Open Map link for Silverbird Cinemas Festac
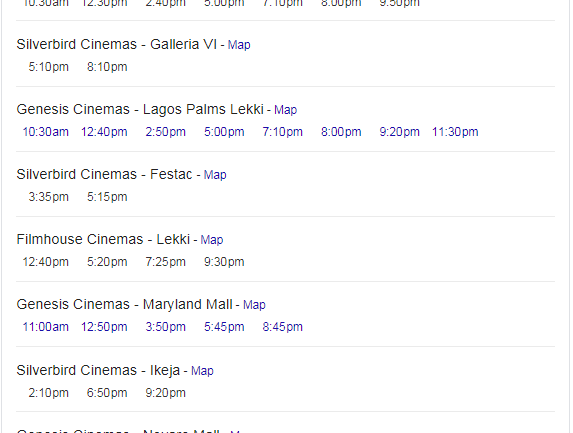 pyautogui.click(x=215, y=175)
